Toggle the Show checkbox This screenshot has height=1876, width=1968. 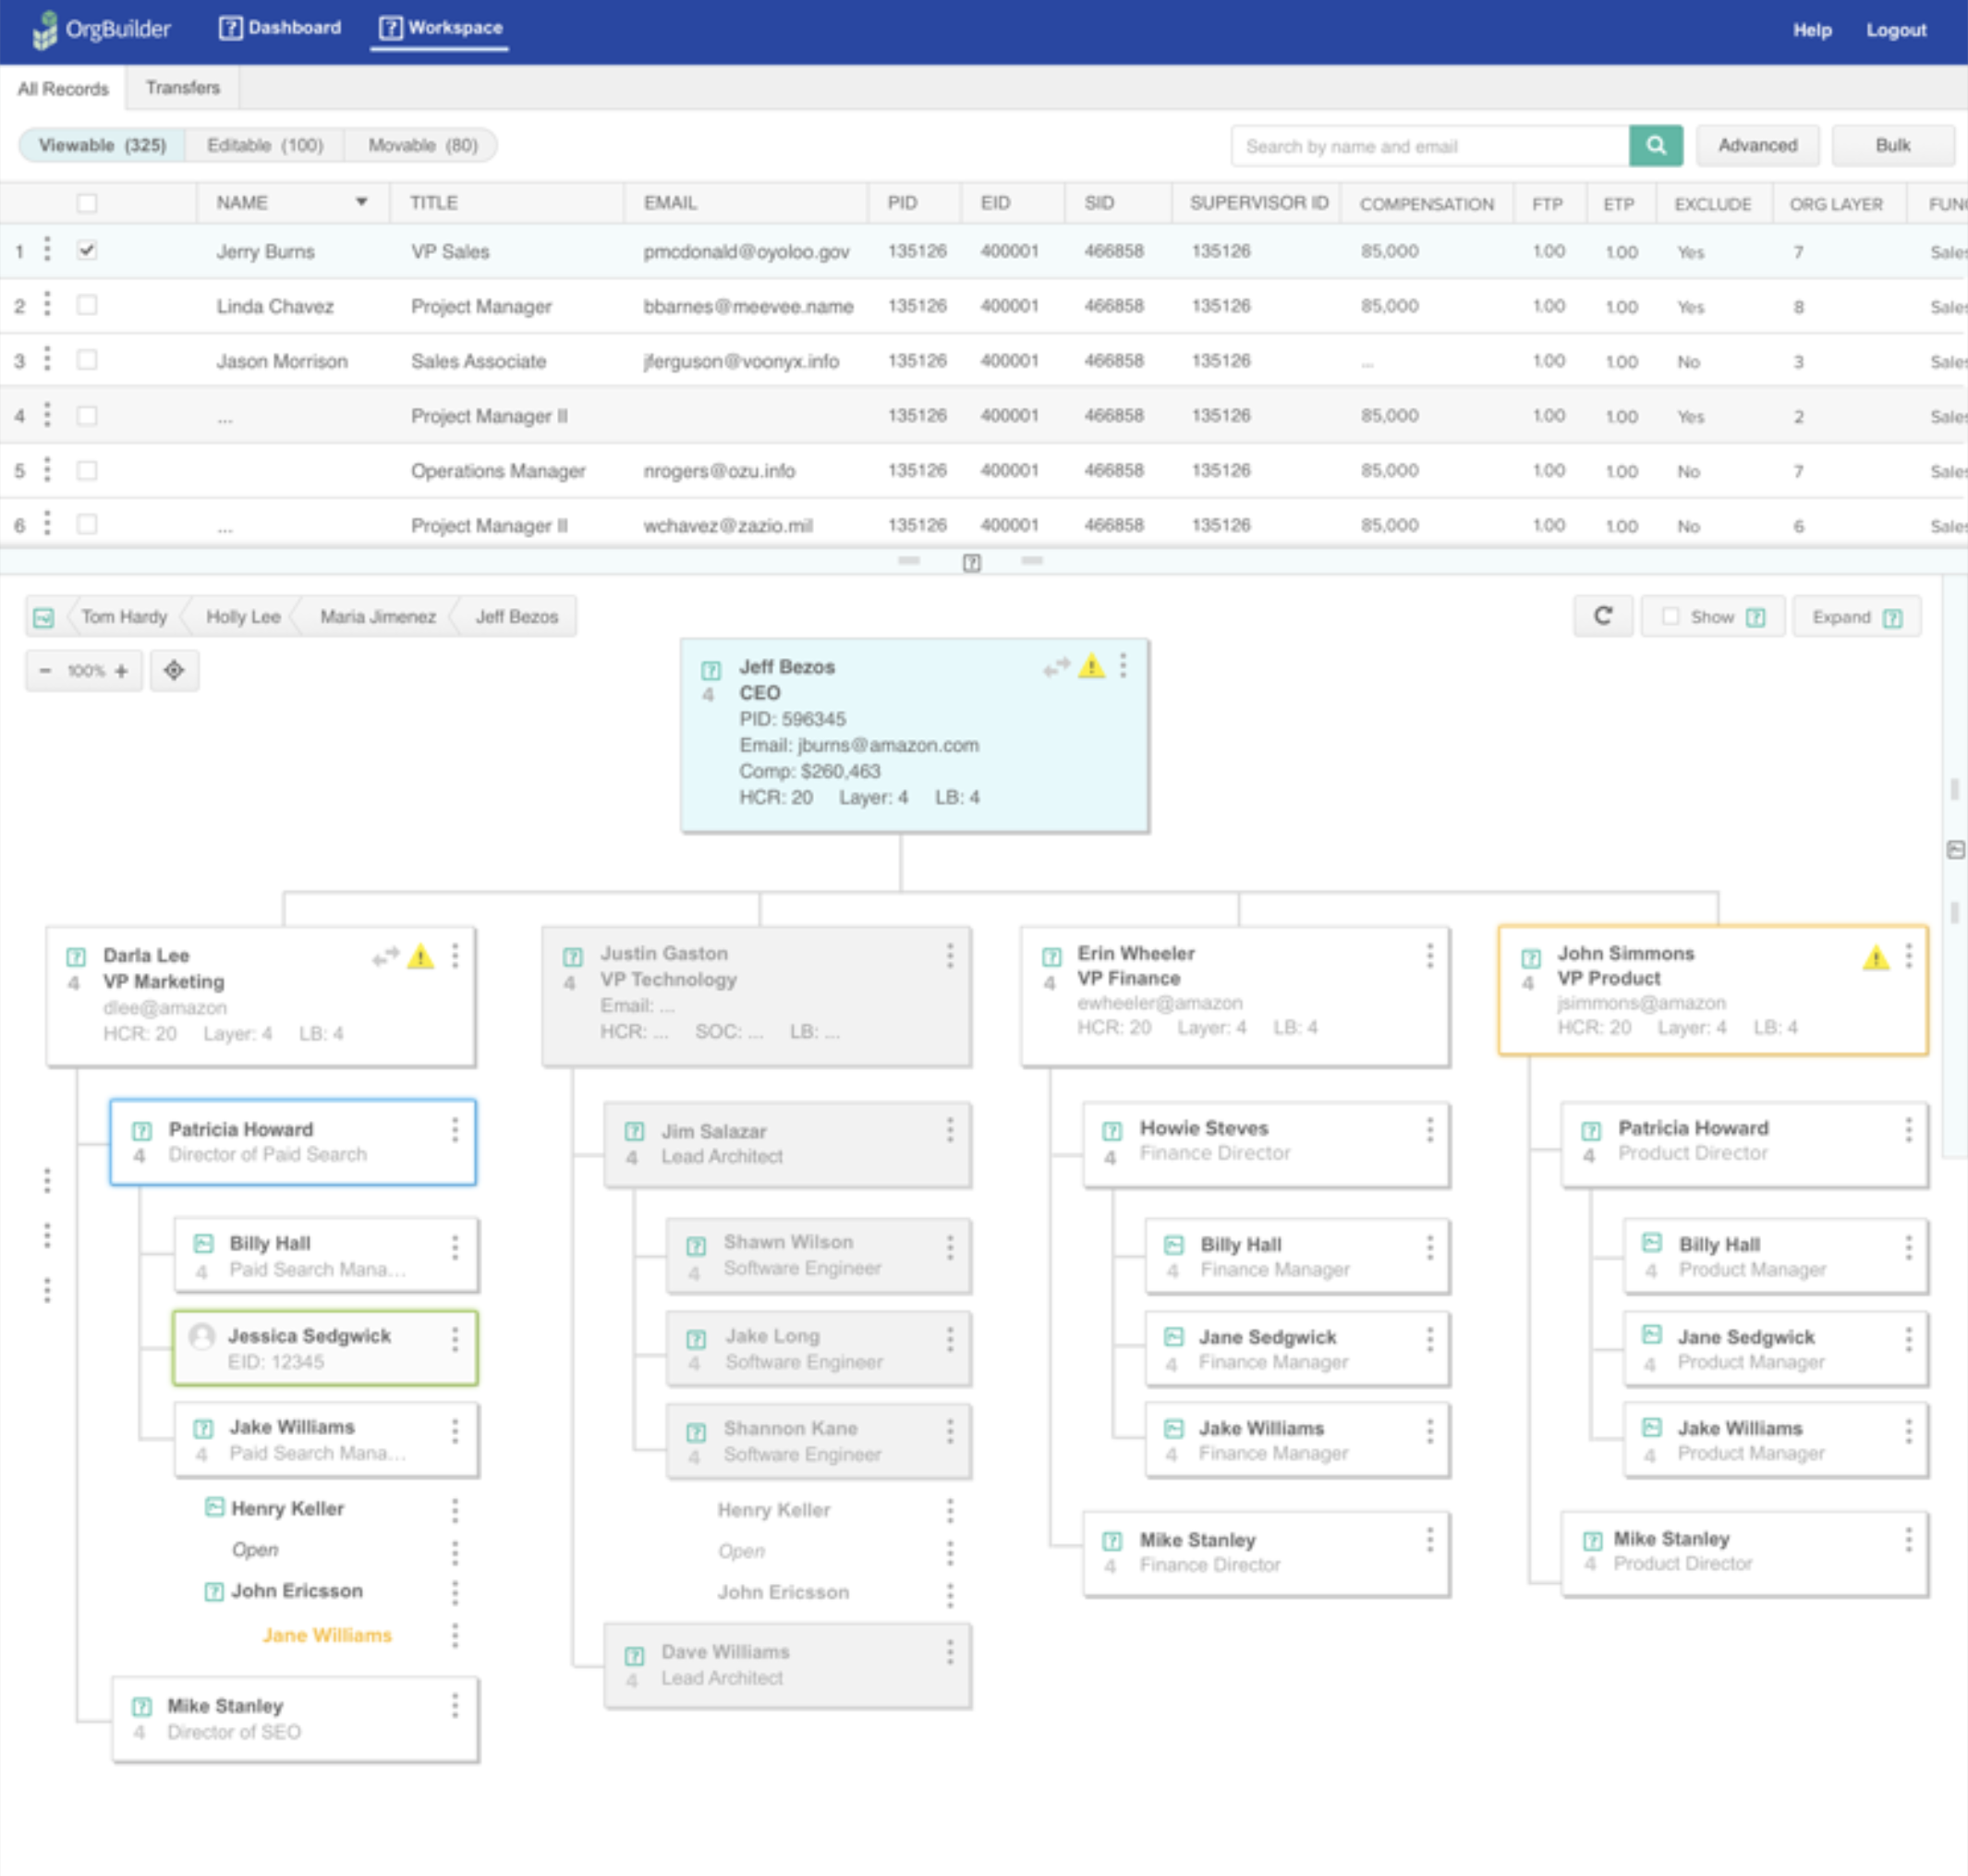pos(1670,617)
